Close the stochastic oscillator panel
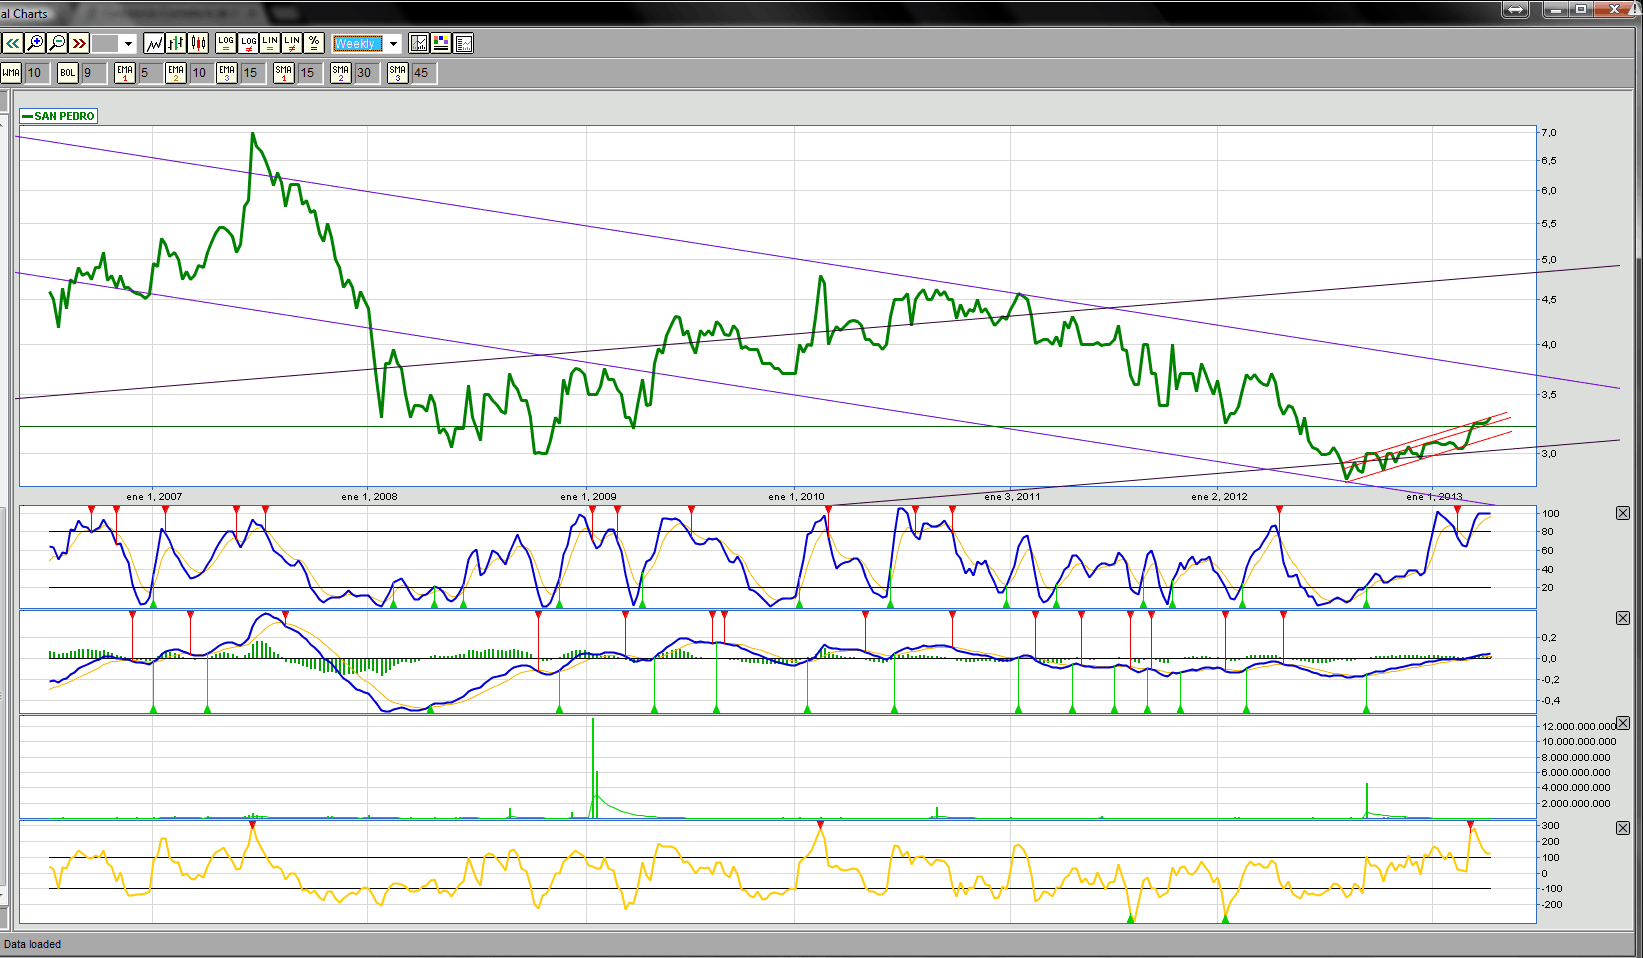The width and height of the screenshot is (1643, 958). (x=1623, y=513)
